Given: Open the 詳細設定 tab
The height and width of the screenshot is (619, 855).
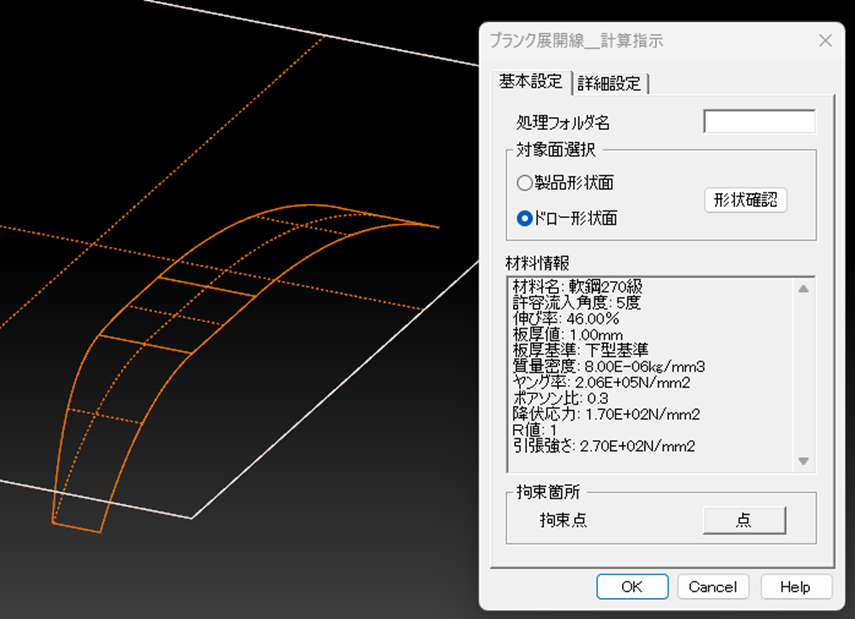Looking at the screenshot, I should [x=609, y=84].
